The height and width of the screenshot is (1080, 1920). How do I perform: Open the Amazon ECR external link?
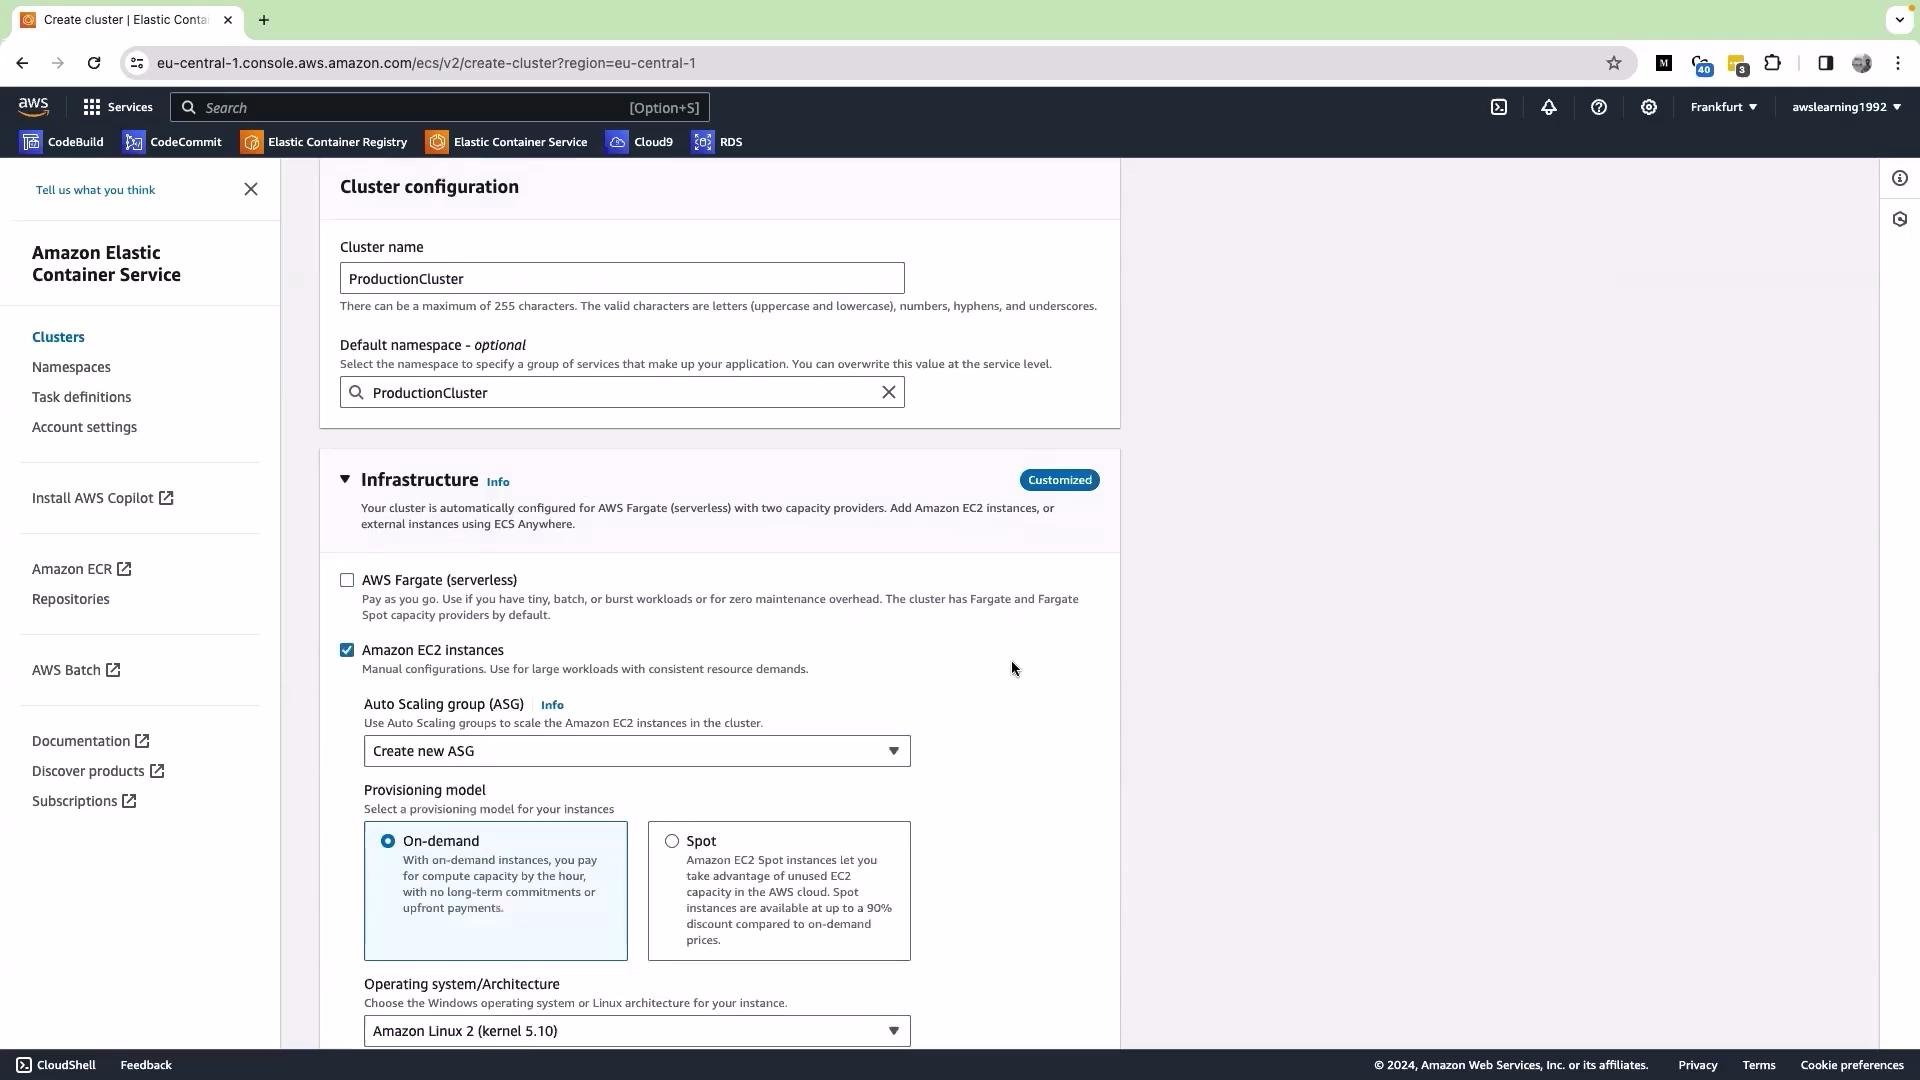click(x=81, y=569)
